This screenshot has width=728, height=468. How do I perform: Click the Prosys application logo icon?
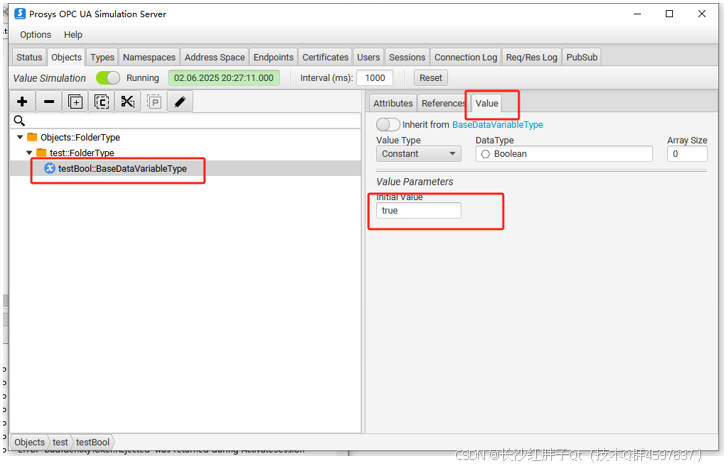tap(20, 14)
